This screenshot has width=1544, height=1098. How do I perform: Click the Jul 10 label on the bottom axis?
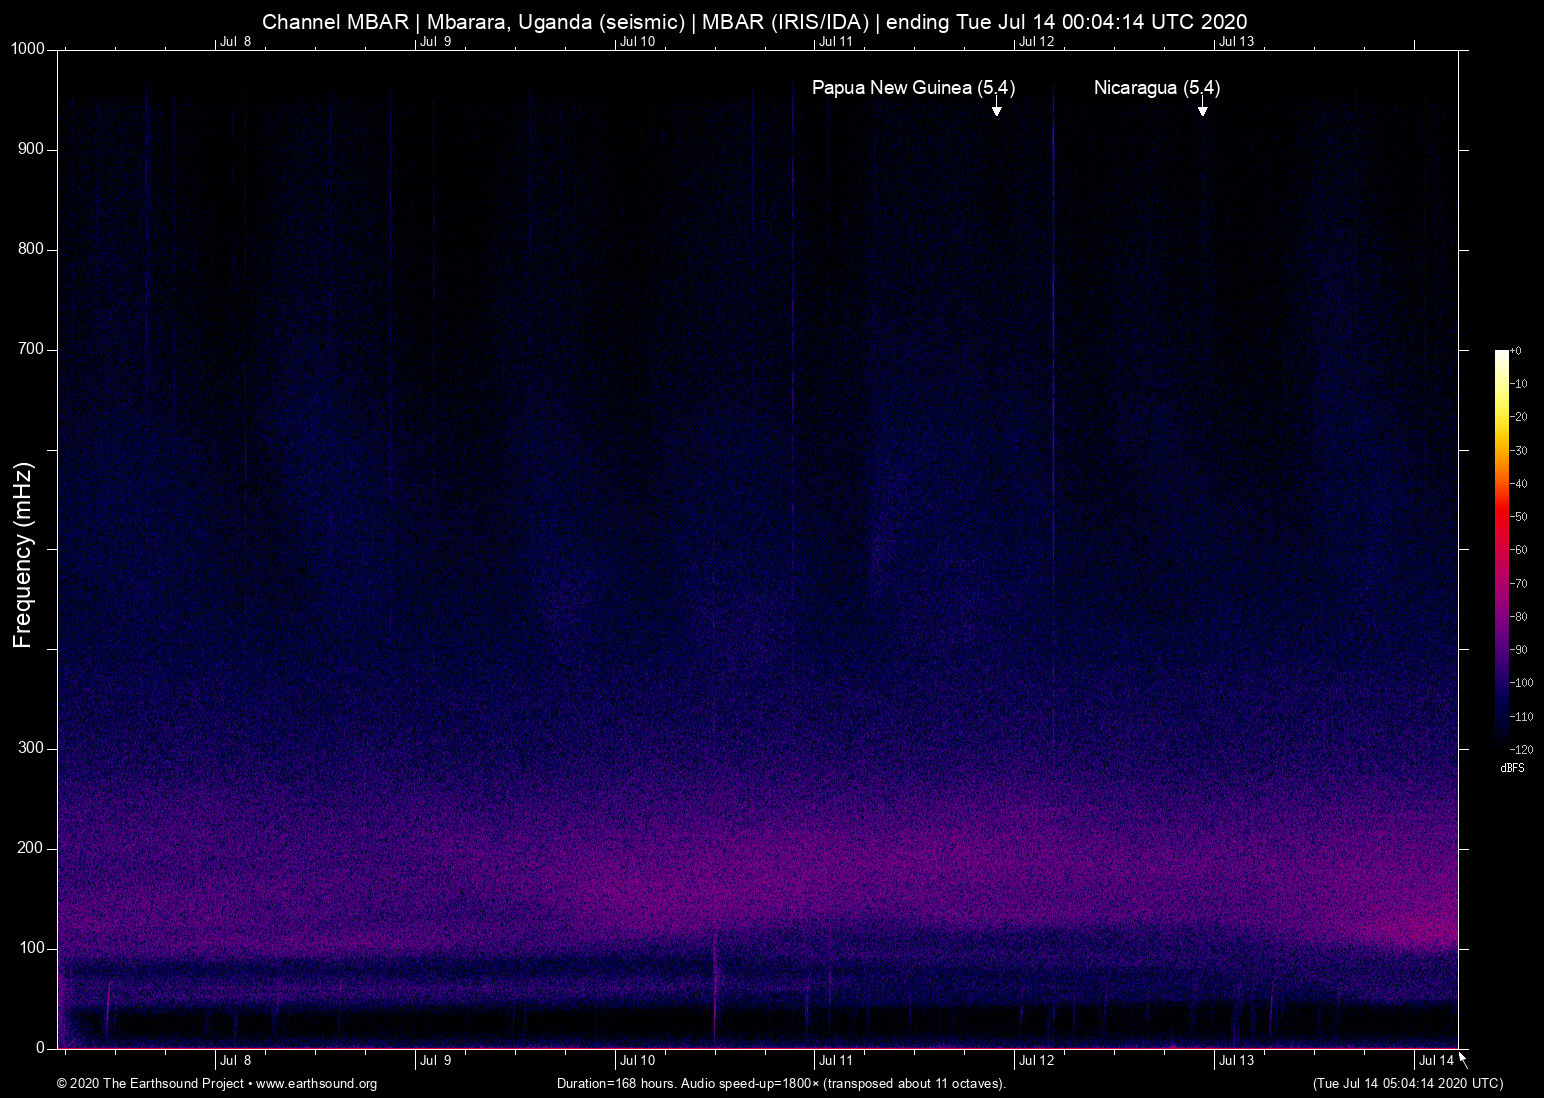pos(637,1061)
